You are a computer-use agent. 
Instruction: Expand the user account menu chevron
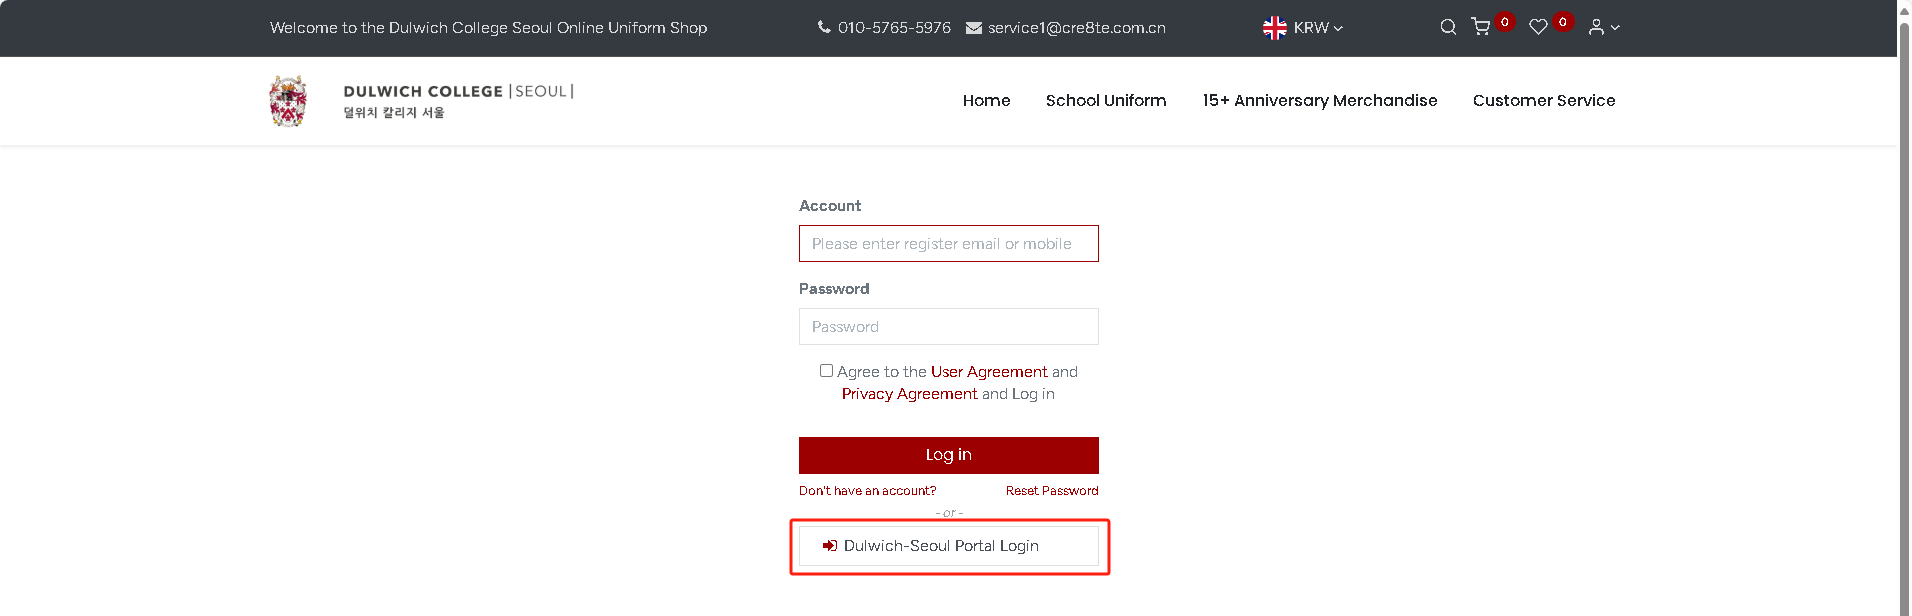pyautogui.click(x=1615, y=28)
